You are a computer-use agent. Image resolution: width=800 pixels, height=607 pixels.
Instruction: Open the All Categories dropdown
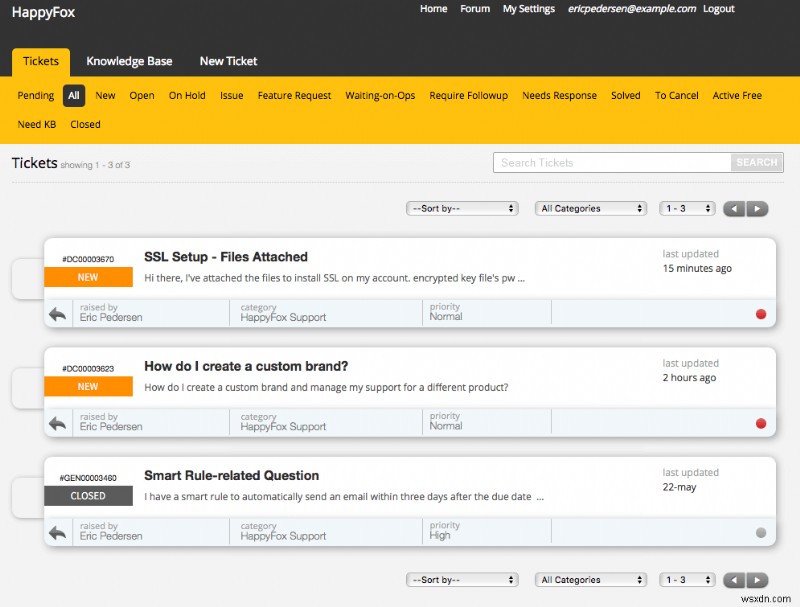pyautogui.click(x=590, y=208)
